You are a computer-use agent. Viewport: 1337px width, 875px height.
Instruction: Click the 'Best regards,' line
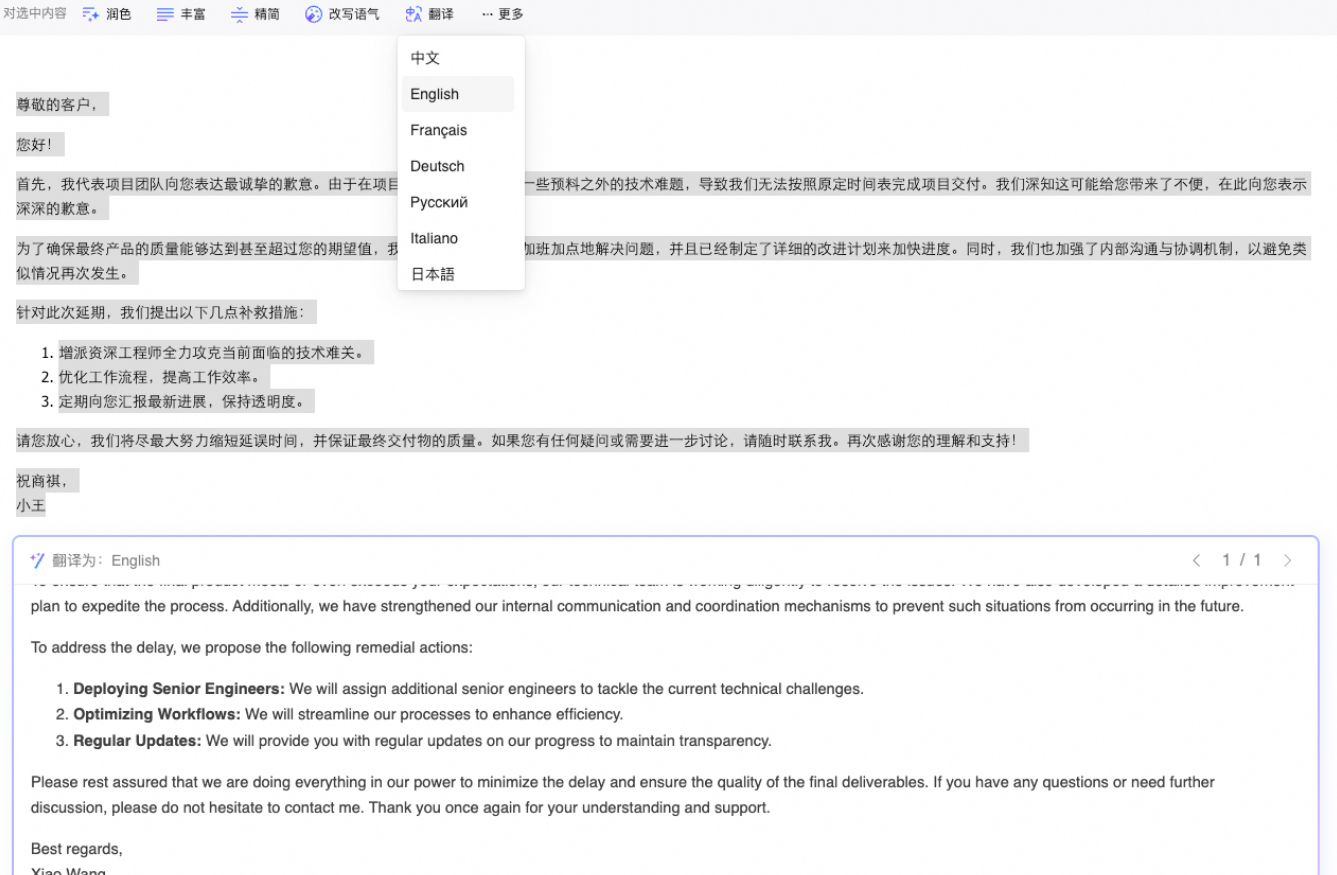point(77,849)
